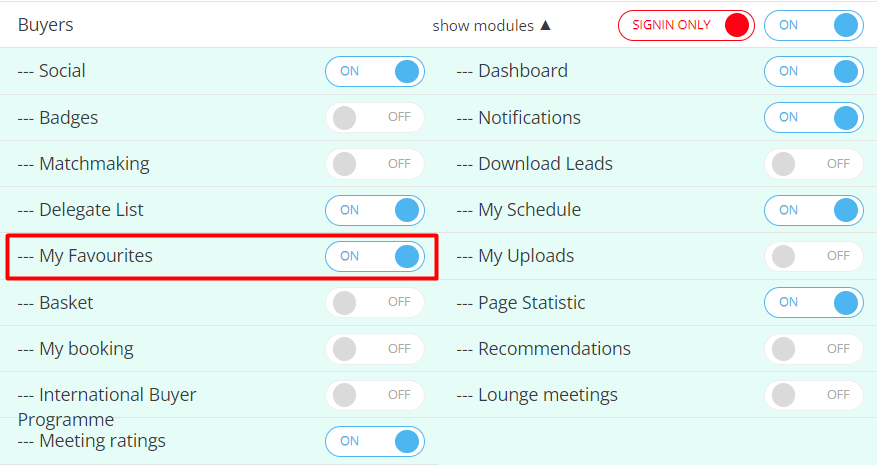Image resolution: width=877 pixels, height=468 pixels.
Task: Disable the My Favourites toggle
Action: coord(374,256)
